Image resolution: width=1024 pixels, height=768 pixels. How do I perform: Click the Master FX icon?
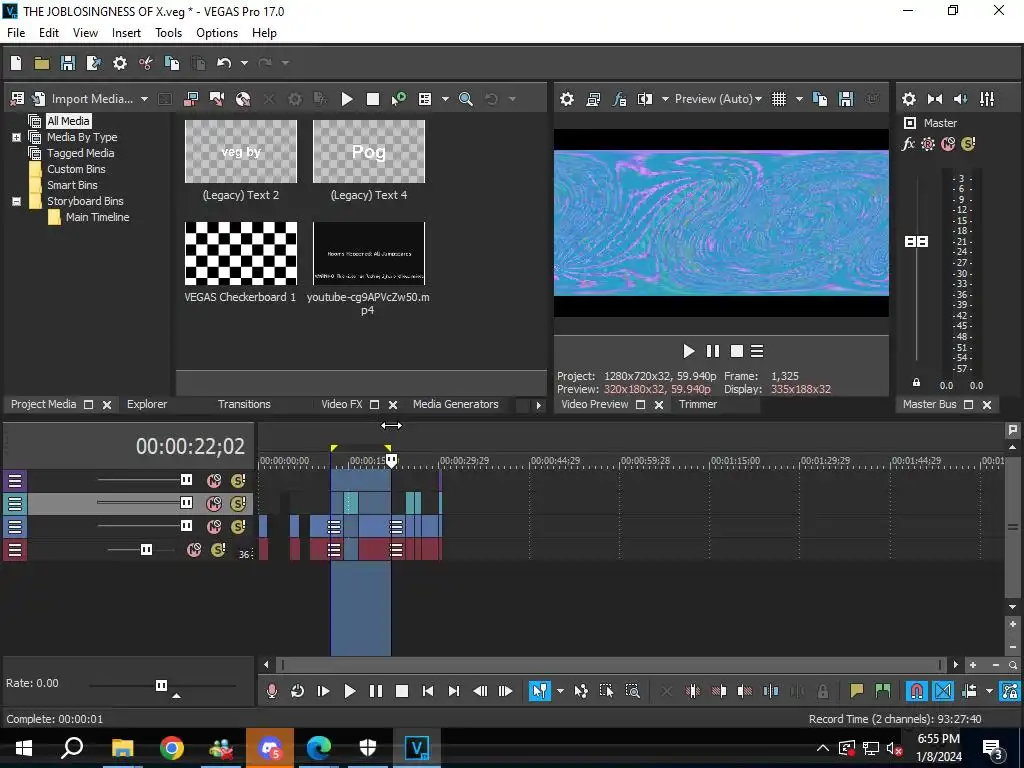pyautogui.click(x=908, y=144)
